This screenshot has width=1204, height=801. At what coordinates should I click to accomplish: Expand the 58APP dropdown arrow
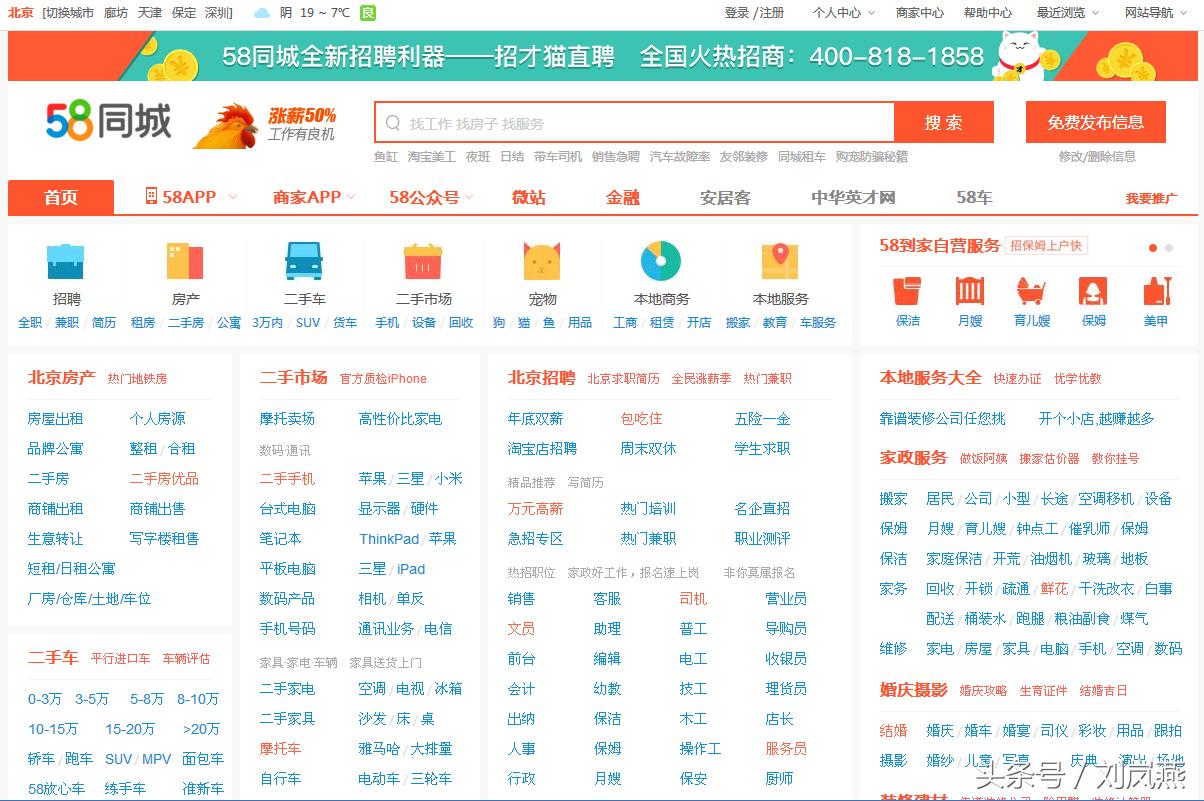234,197
